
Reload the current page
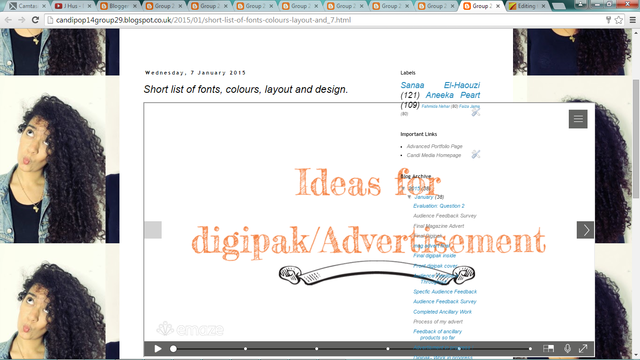click(35, 20)
